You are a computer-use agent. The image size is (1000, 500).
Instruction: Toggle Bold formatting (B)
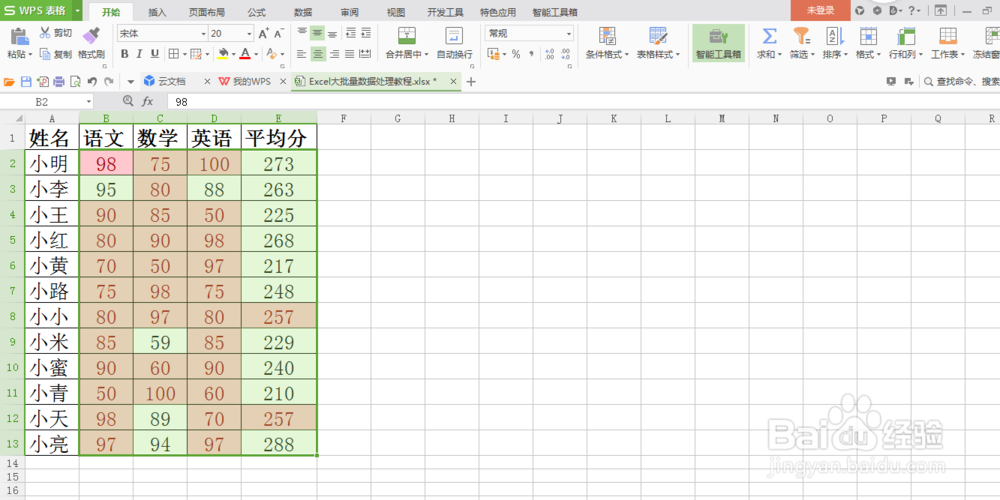click(x=125, y=54)
